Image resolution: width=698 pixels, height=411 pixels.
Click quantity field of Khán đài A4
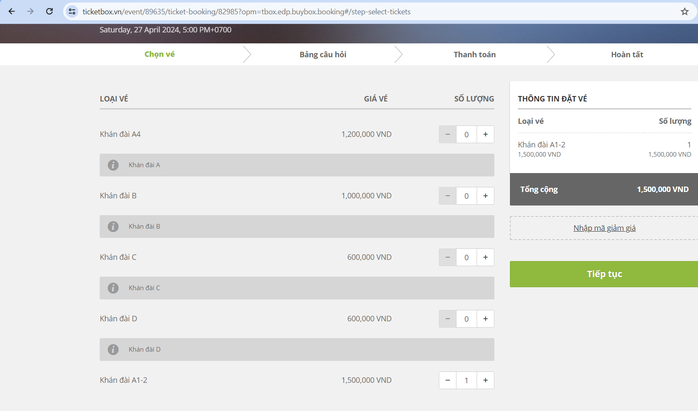[x=467, y=134]
